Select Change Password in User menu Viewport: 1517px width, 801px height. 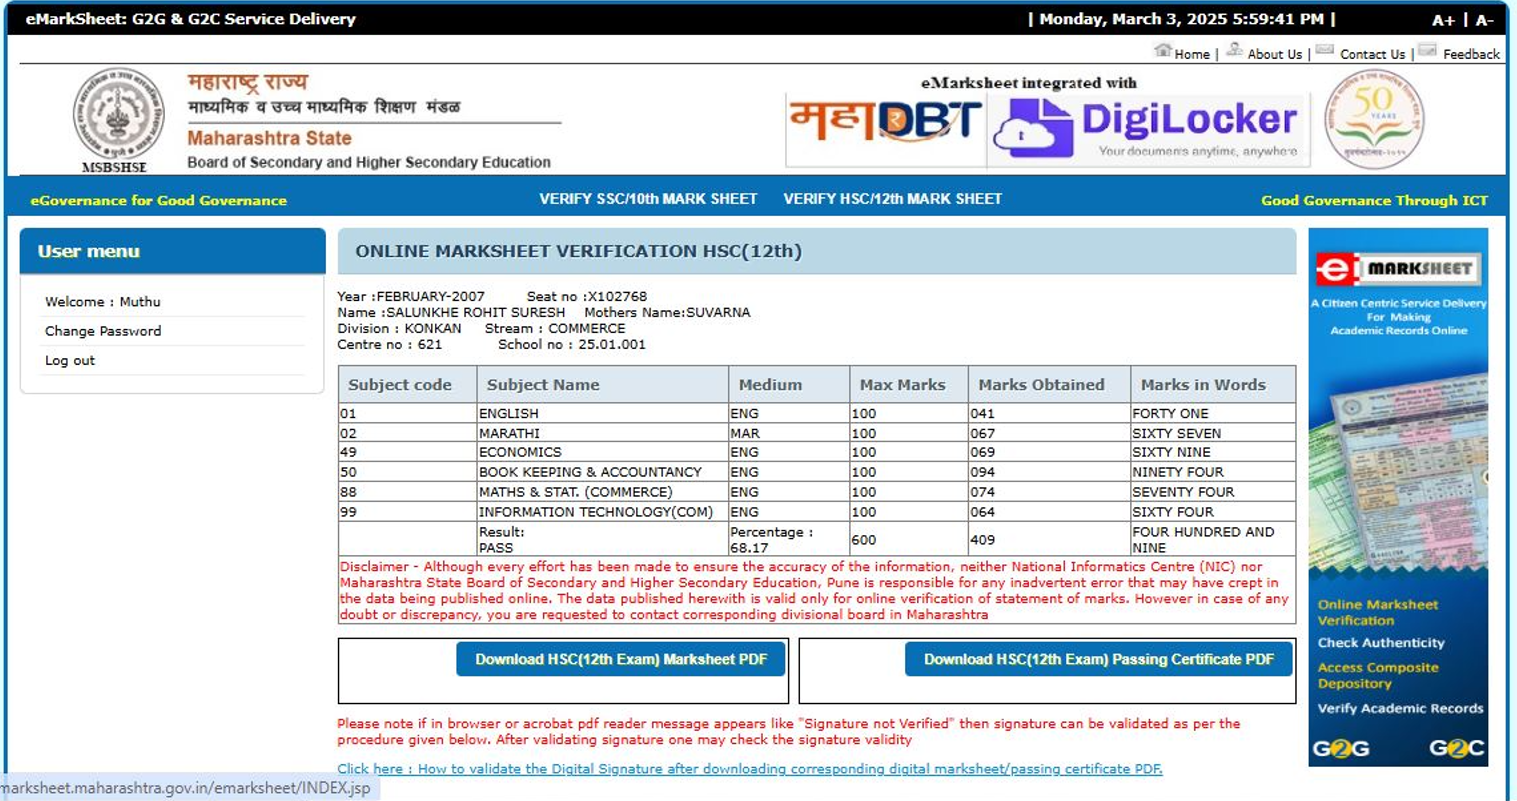pos(103,331)
